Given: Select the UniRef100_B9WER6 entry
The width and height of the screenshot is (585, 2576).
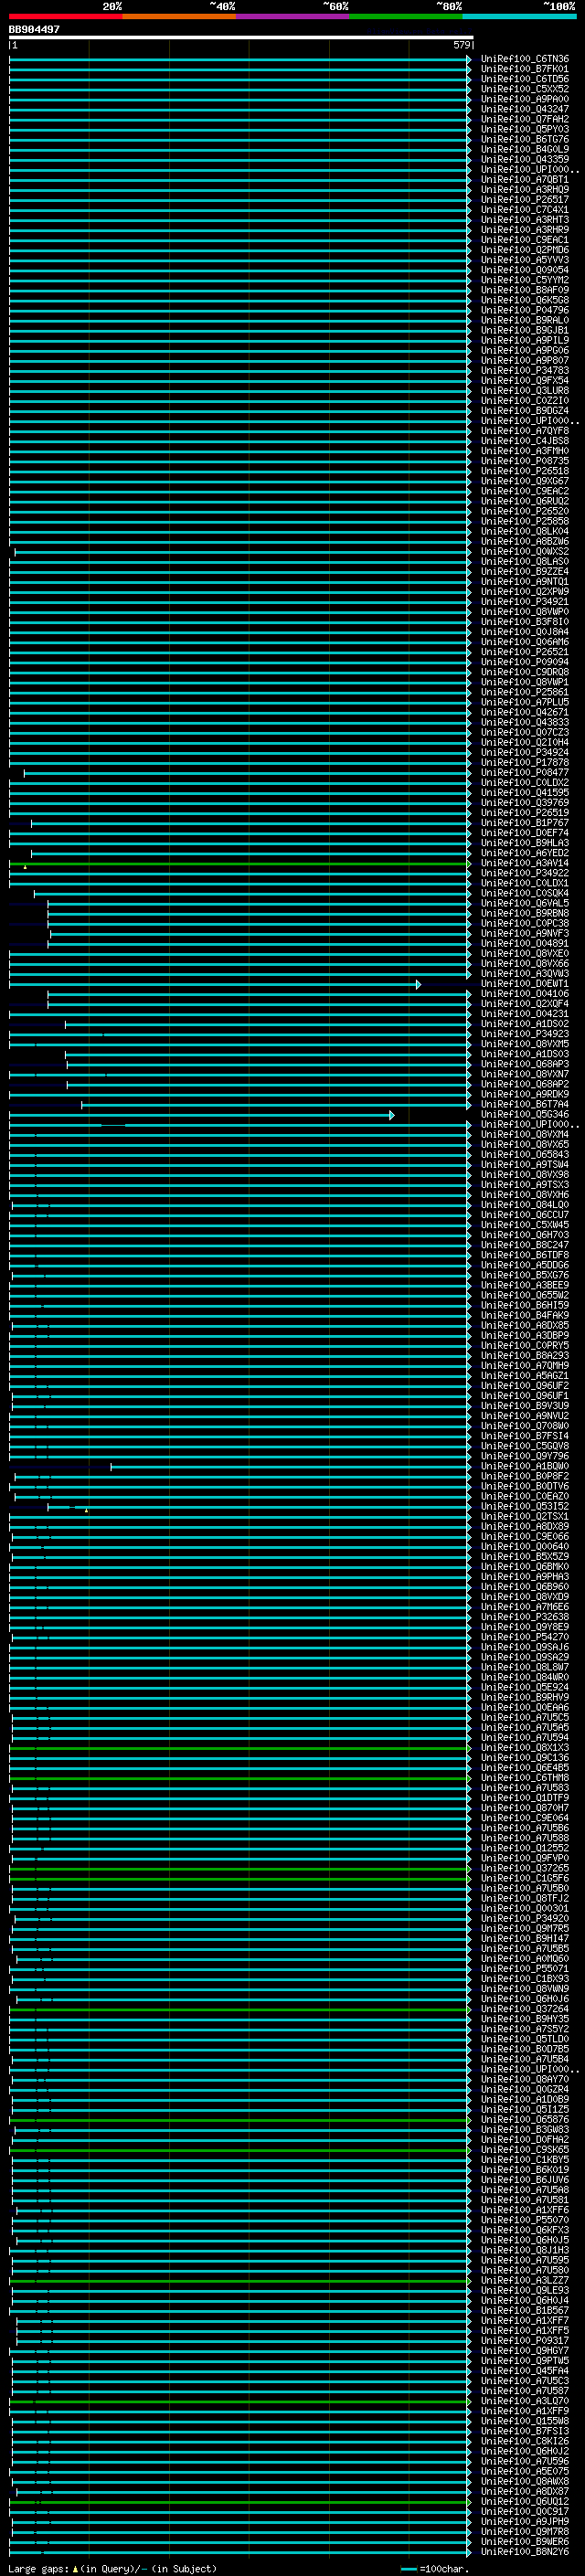Looking at the screenshot, I should pyautogui.click(x=525, y=2542).
